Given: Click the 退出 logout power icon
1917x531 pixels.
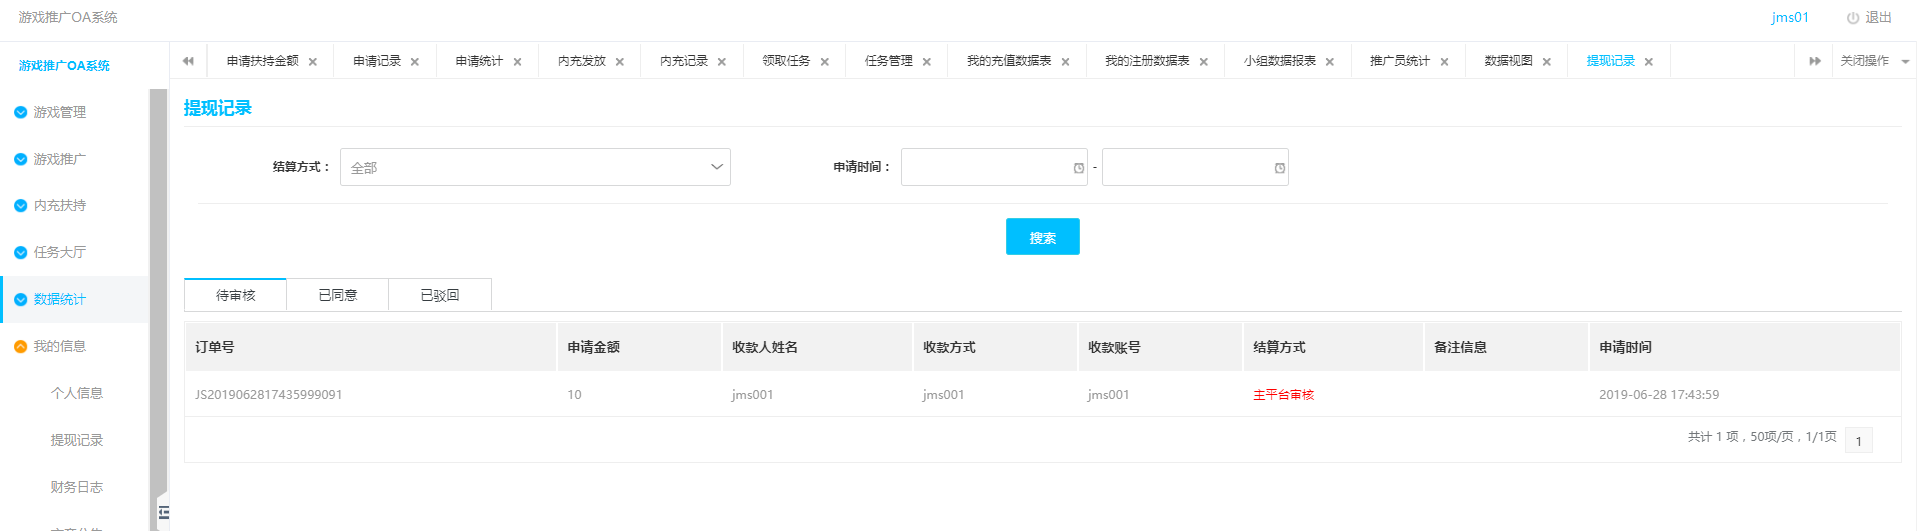Looking at the screenshot, I should [x=1852, y=18].
